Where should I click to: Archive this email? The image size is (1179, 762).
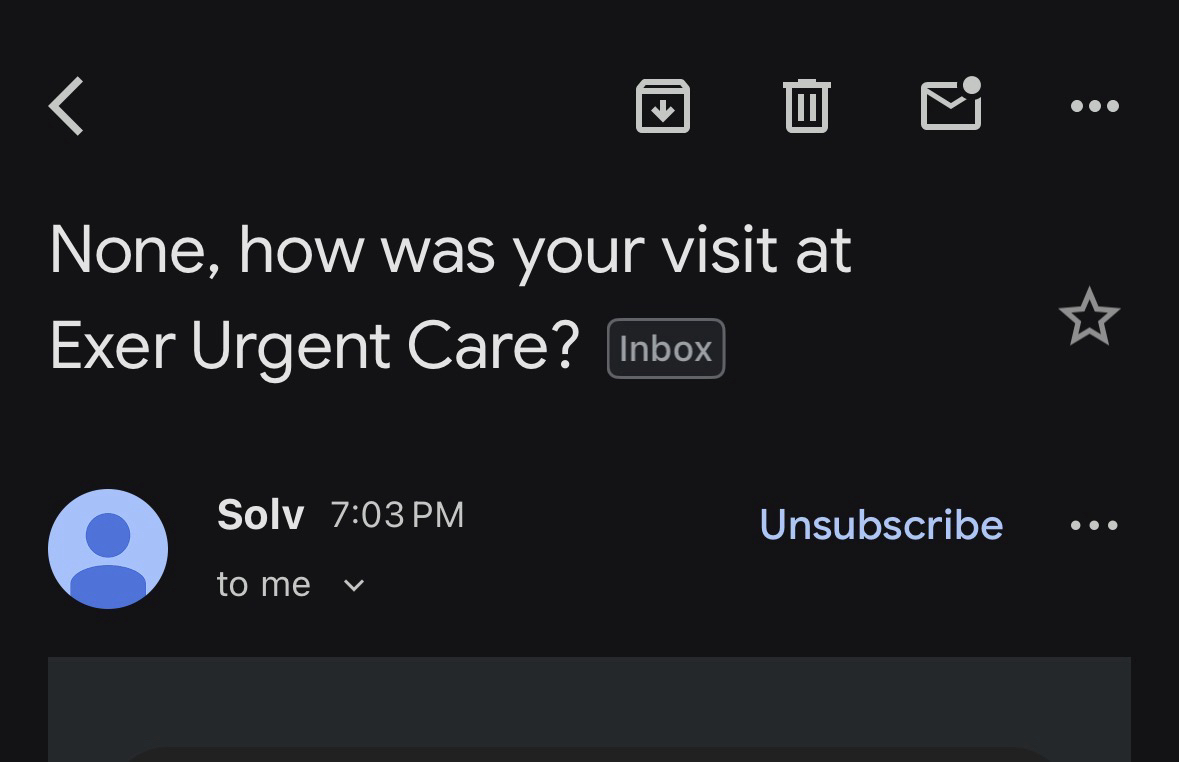[x=663, y=106]
